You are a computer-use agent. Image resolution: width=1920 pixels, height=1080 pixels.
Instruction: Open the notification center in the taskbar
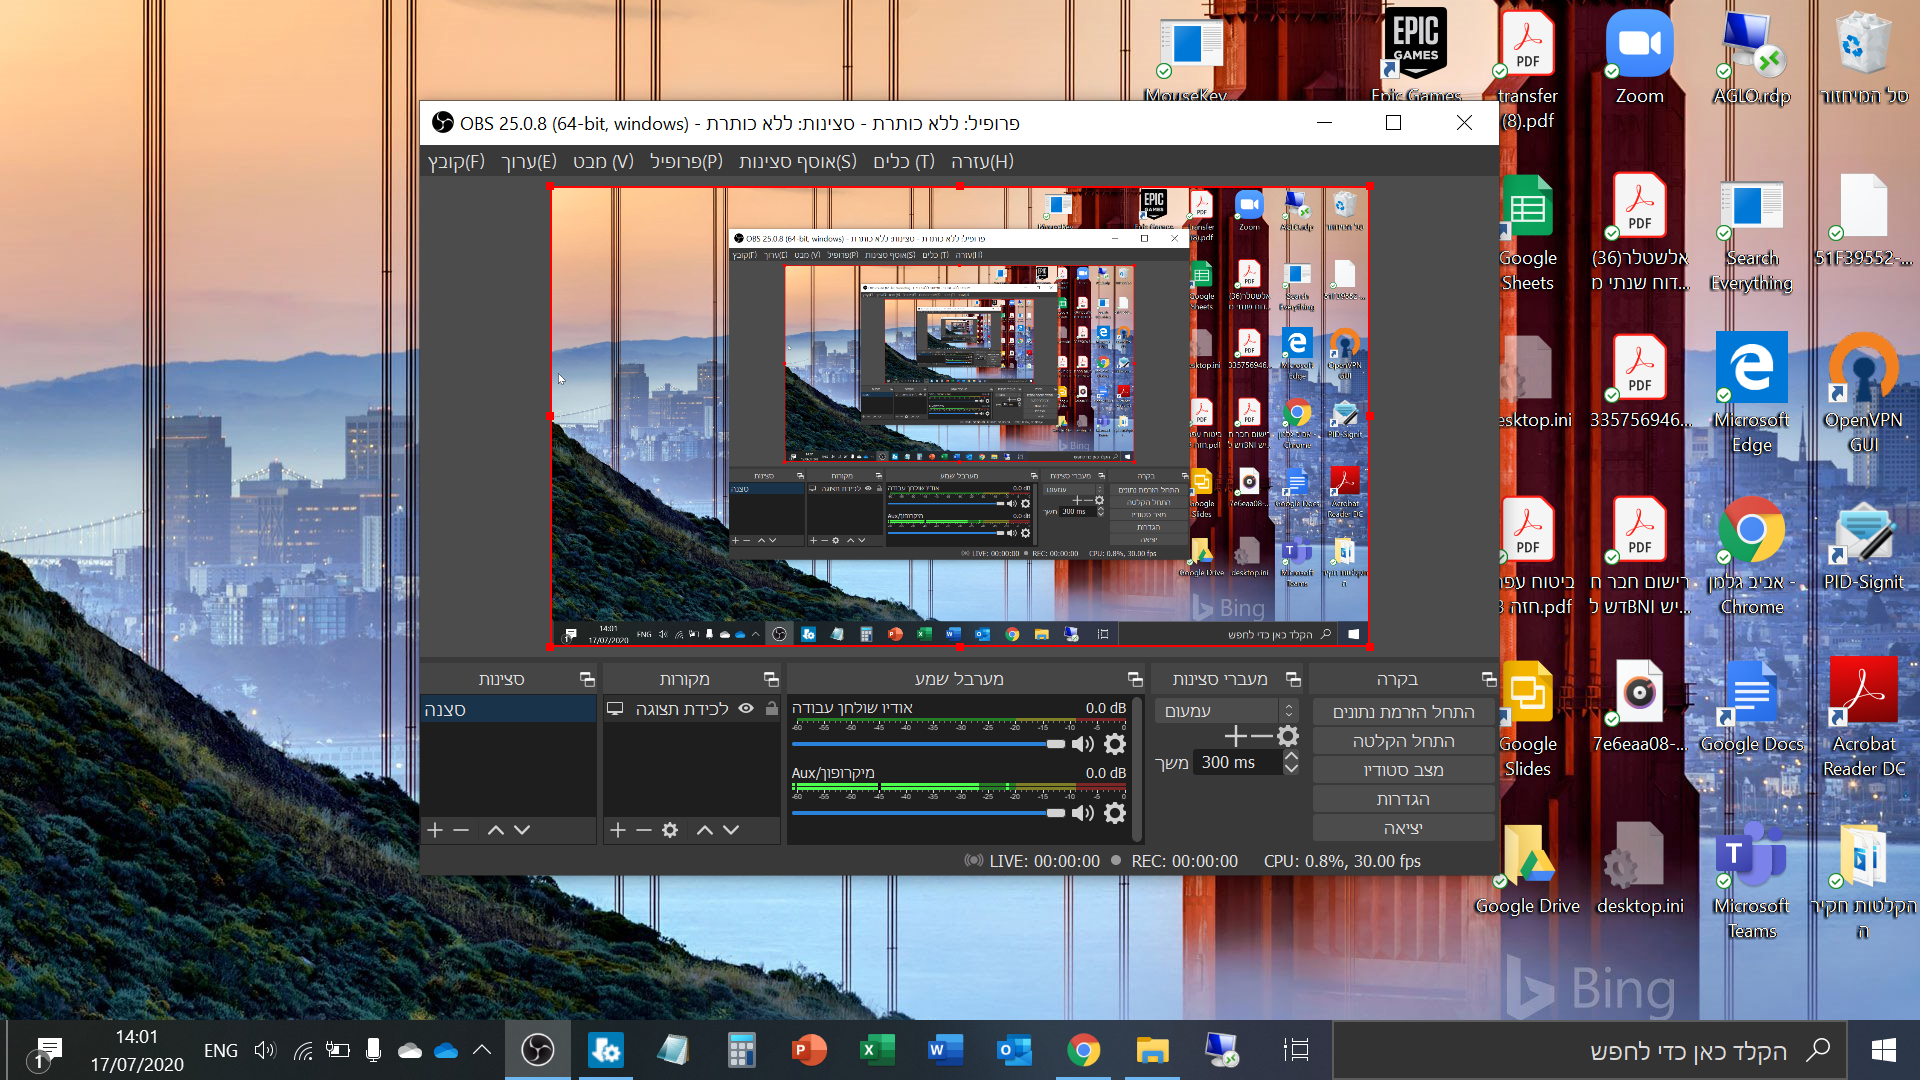tap(47, 1051)
